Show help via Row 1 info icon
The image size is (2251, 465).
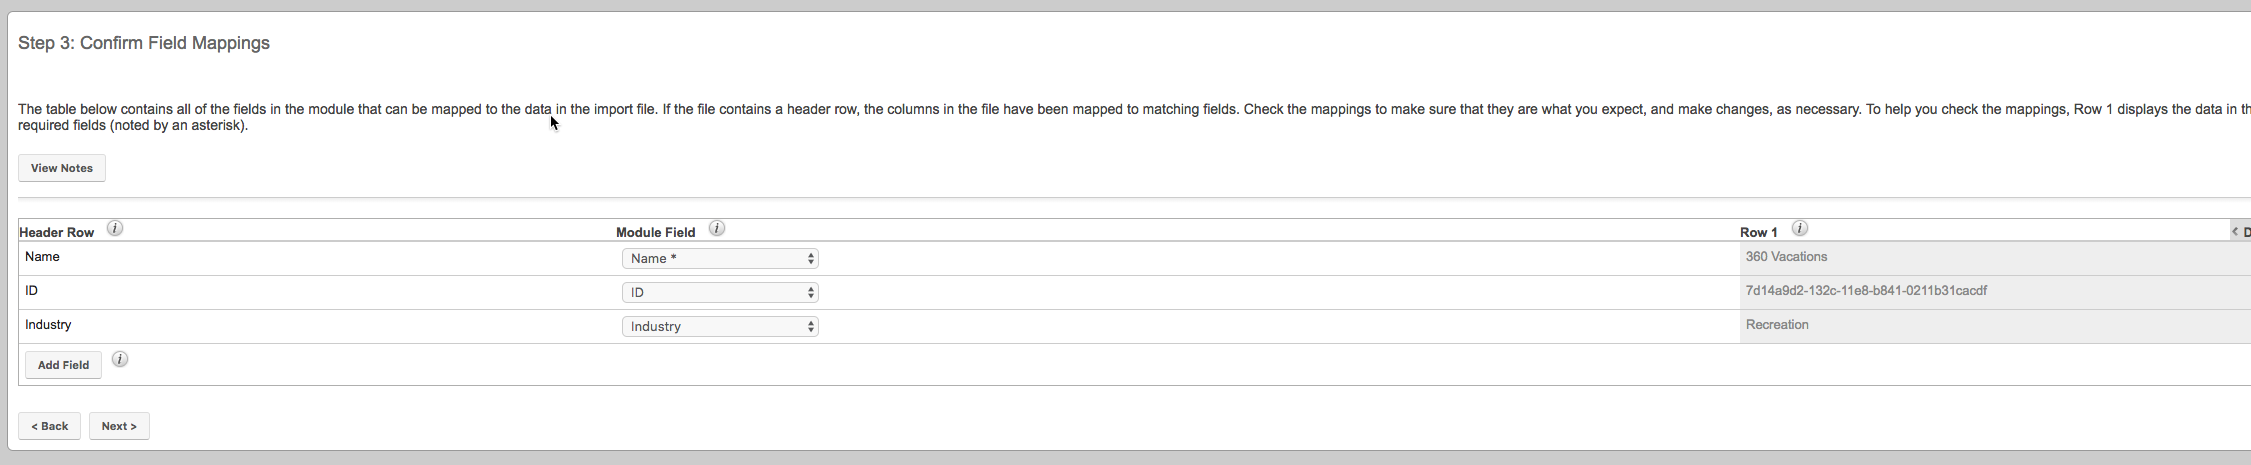point(1799,229)
